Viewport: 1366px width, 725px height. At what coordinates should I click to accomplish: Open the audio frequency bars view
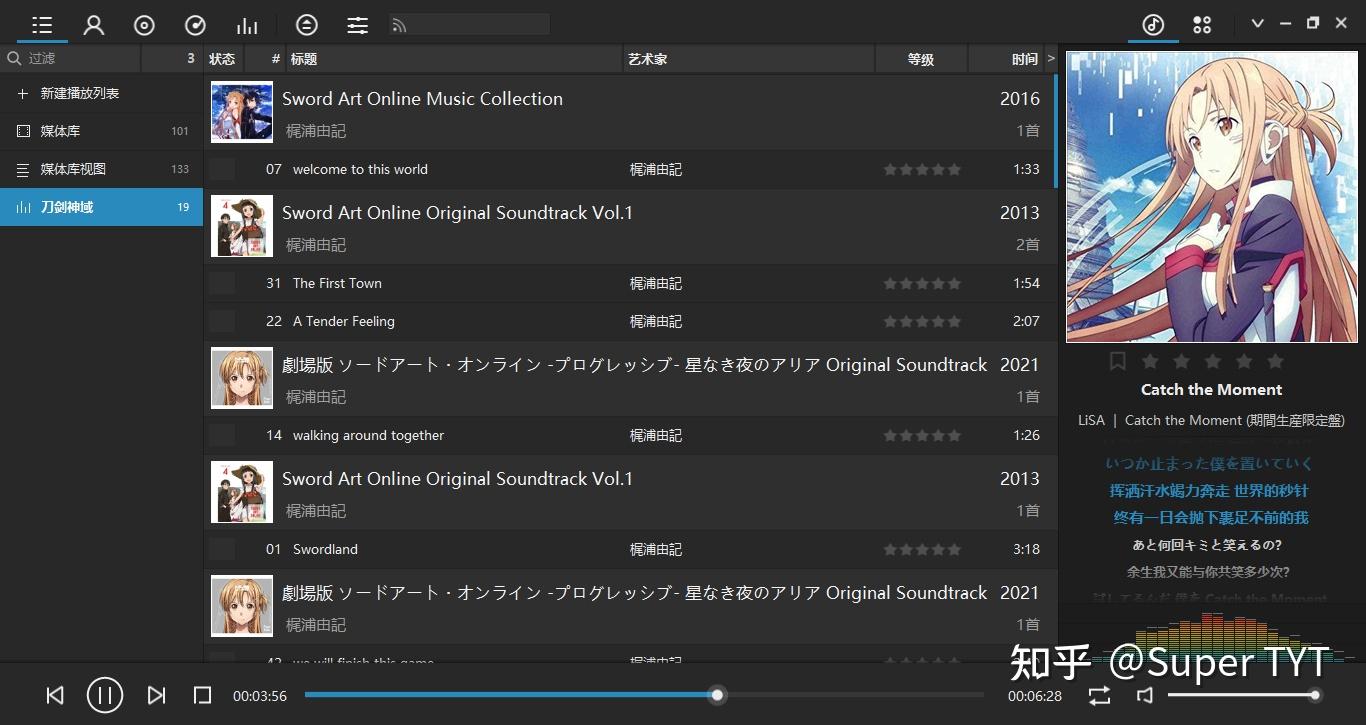(247, 24)
